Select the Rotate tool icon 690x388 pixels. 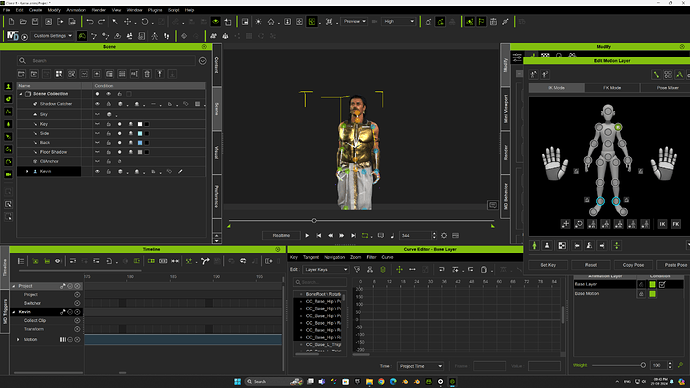coord(144,22)
